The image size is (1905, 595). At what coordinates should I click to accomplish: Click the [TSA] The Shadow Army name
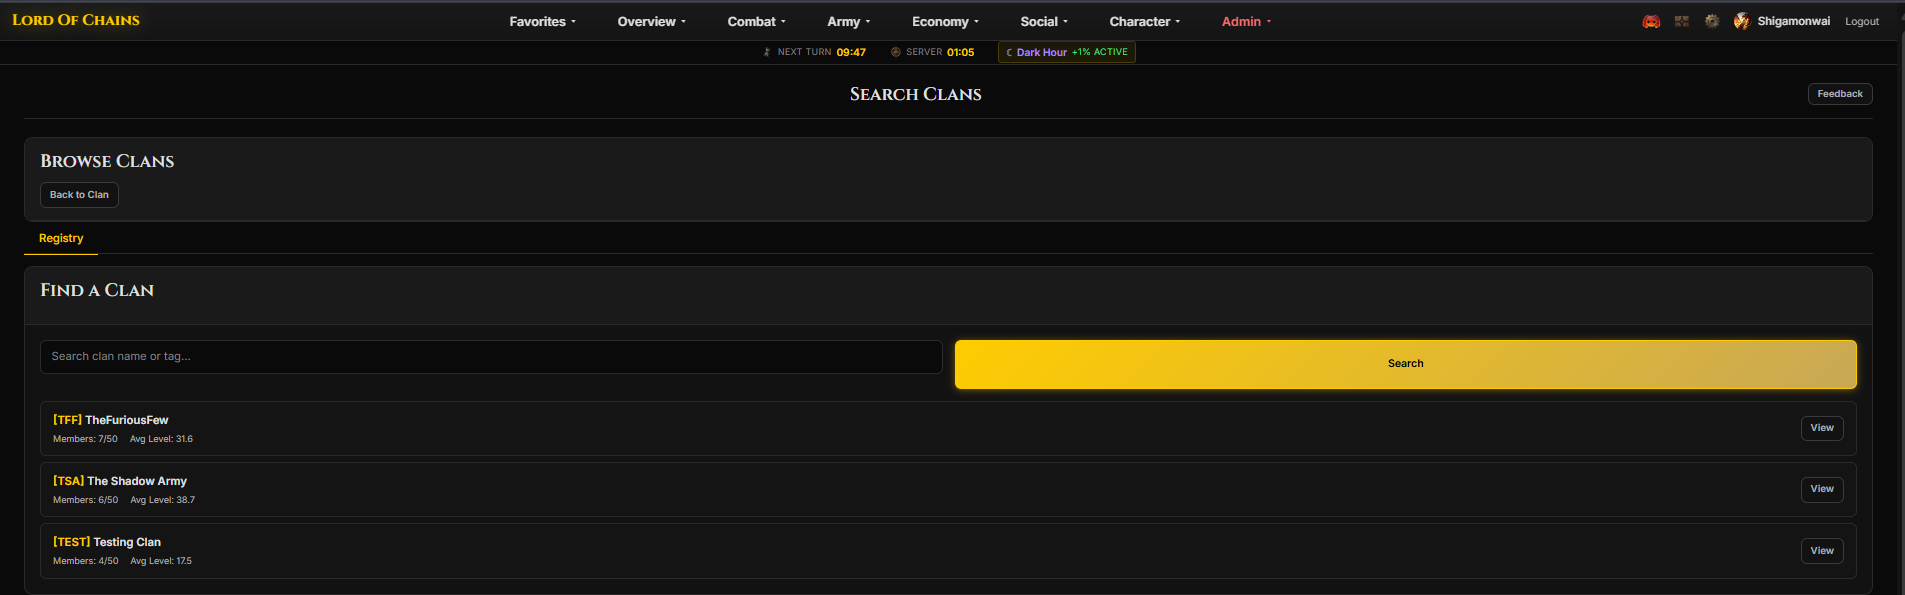pos(120,481)
